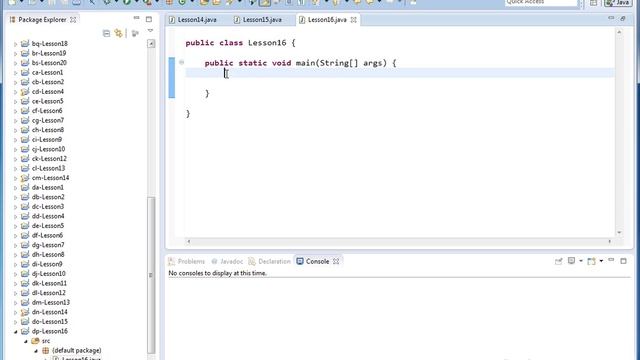The image size is (640, 360).
Task: Click the Open Console icon
Action: [591, 261]
